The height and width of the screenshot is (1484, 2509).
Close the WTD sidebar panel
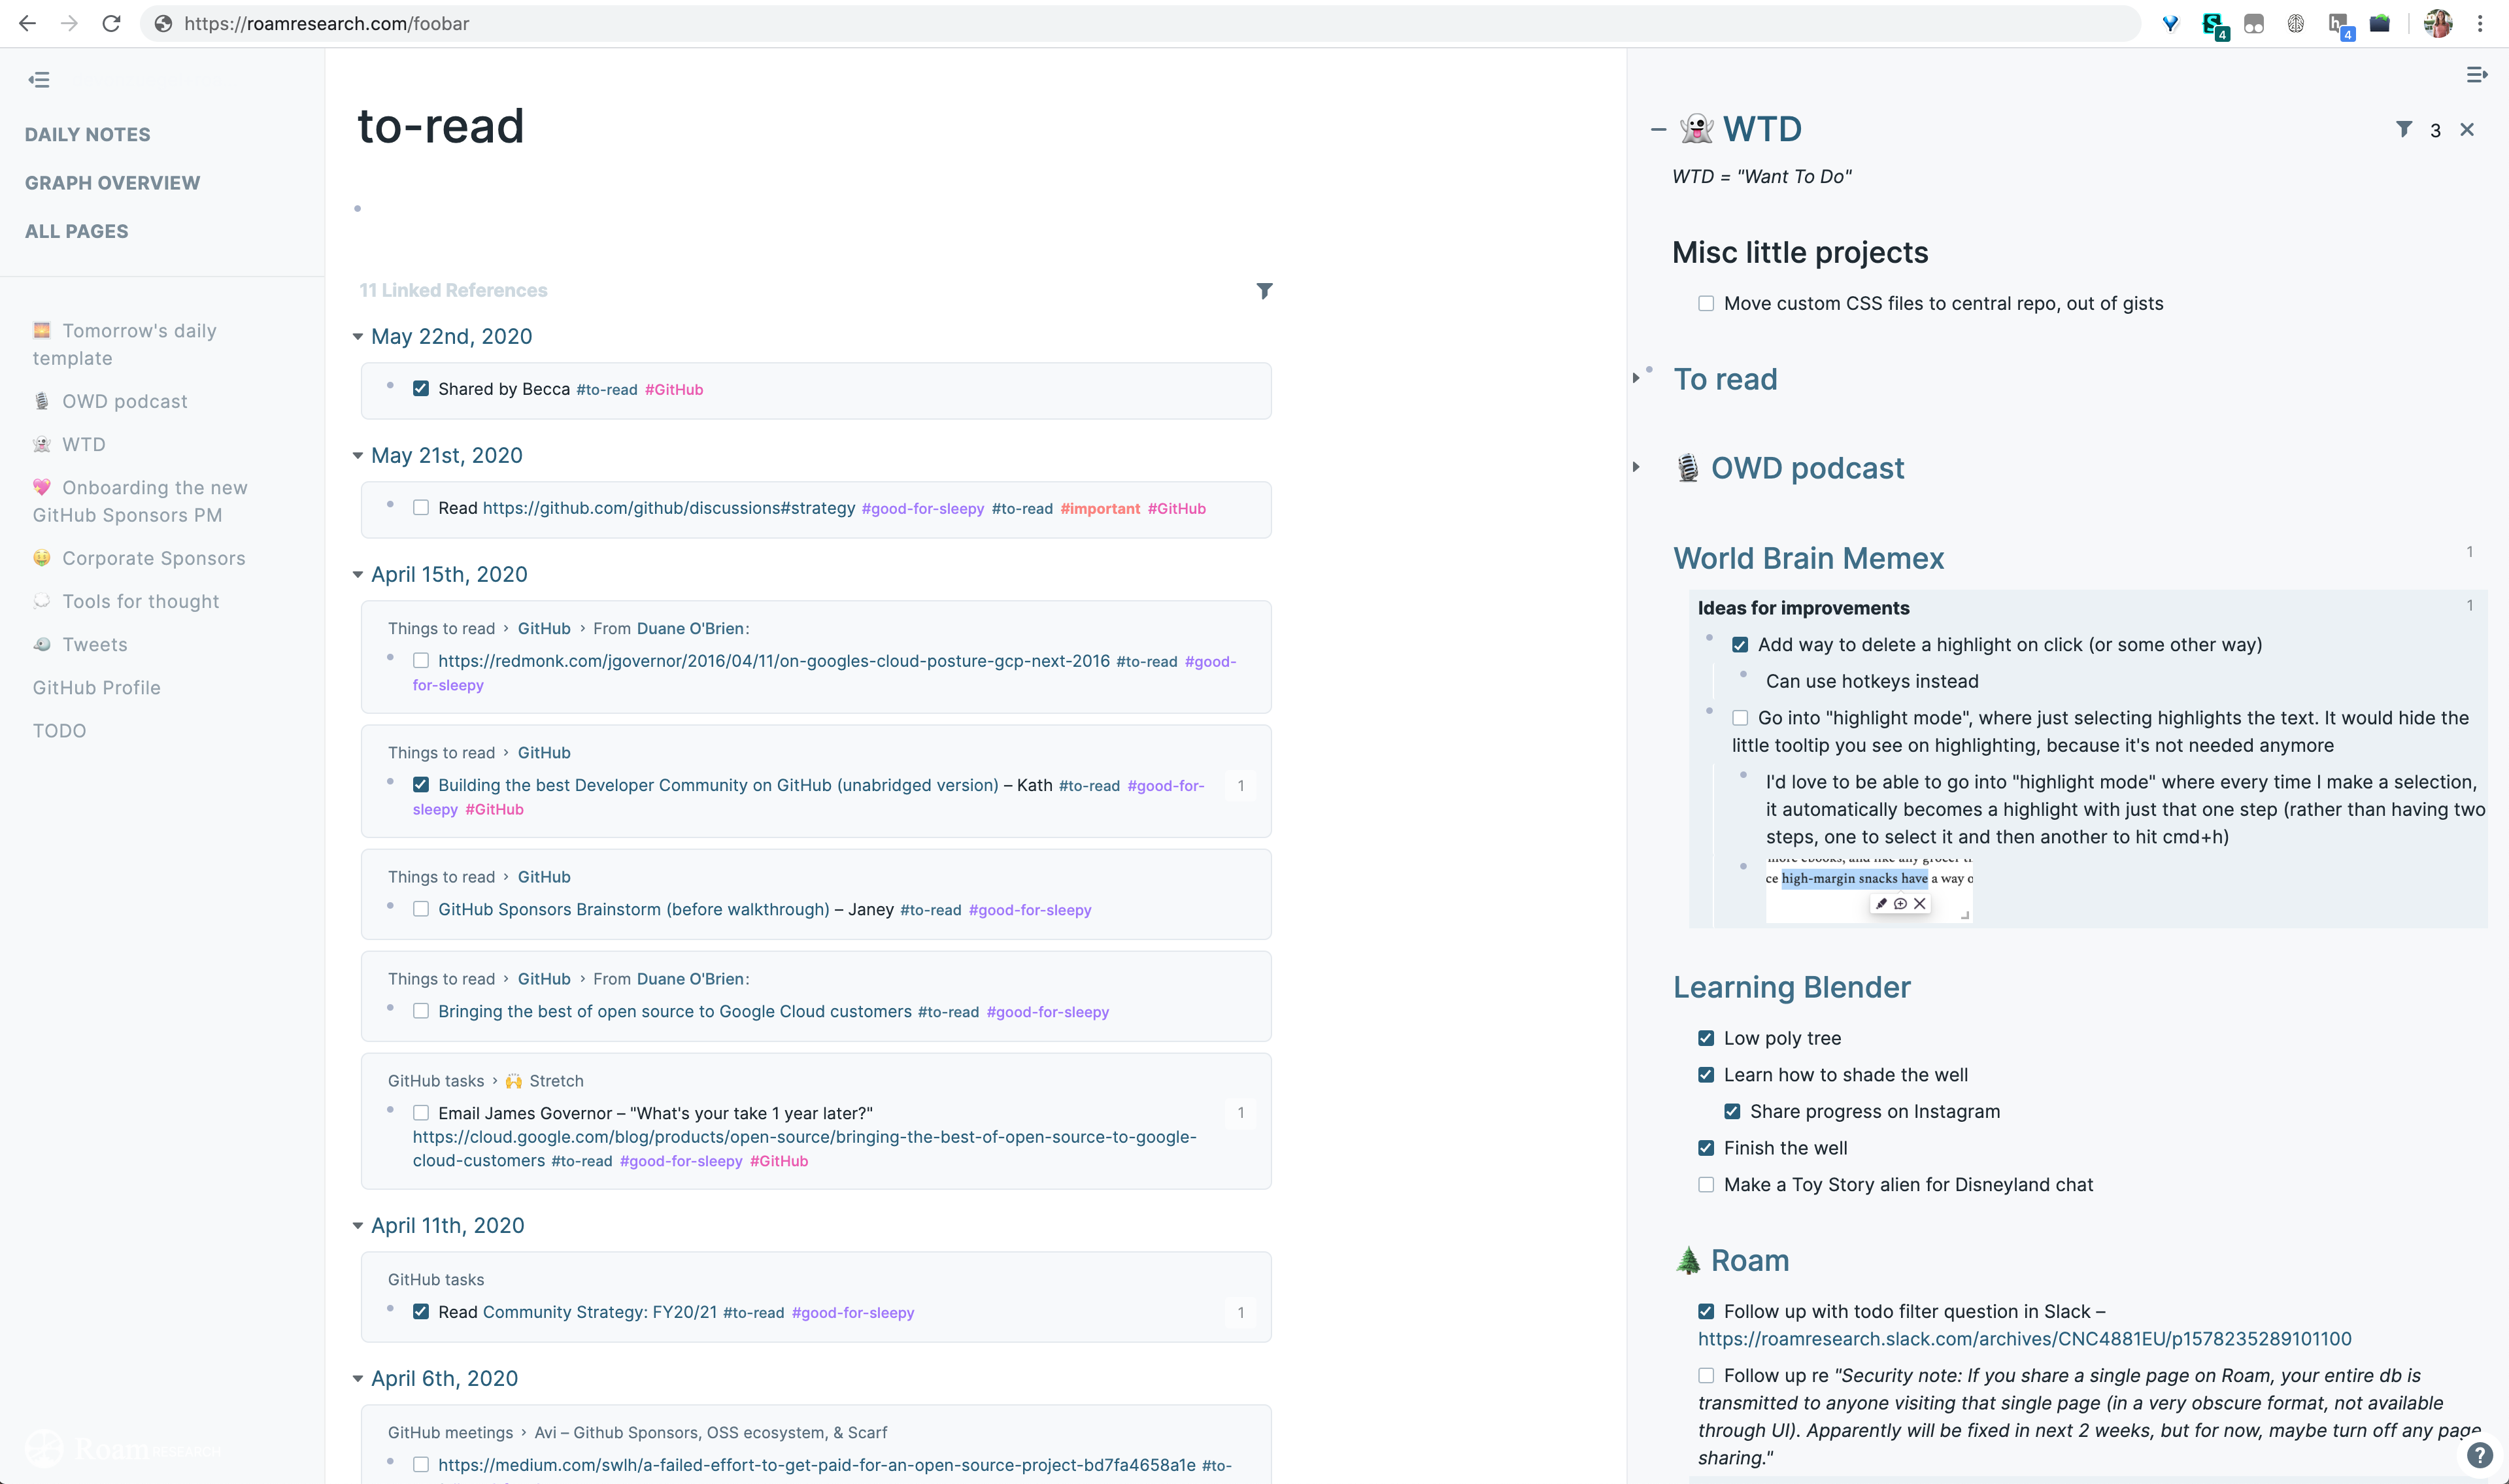[2467, 129]
